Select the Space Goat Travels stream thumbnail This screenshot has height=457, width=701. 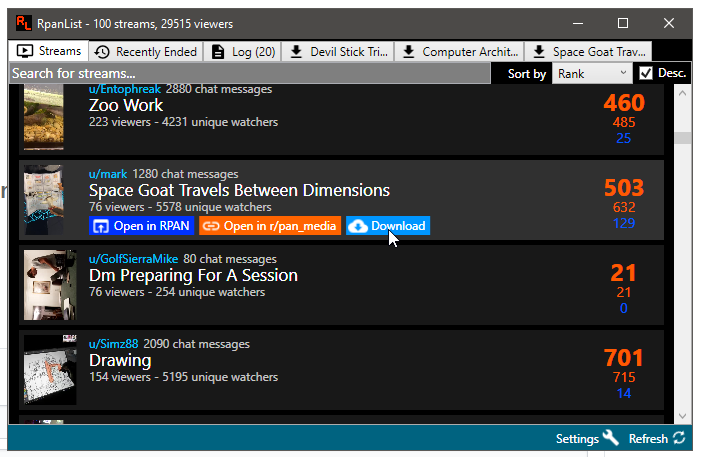point(43,200)
